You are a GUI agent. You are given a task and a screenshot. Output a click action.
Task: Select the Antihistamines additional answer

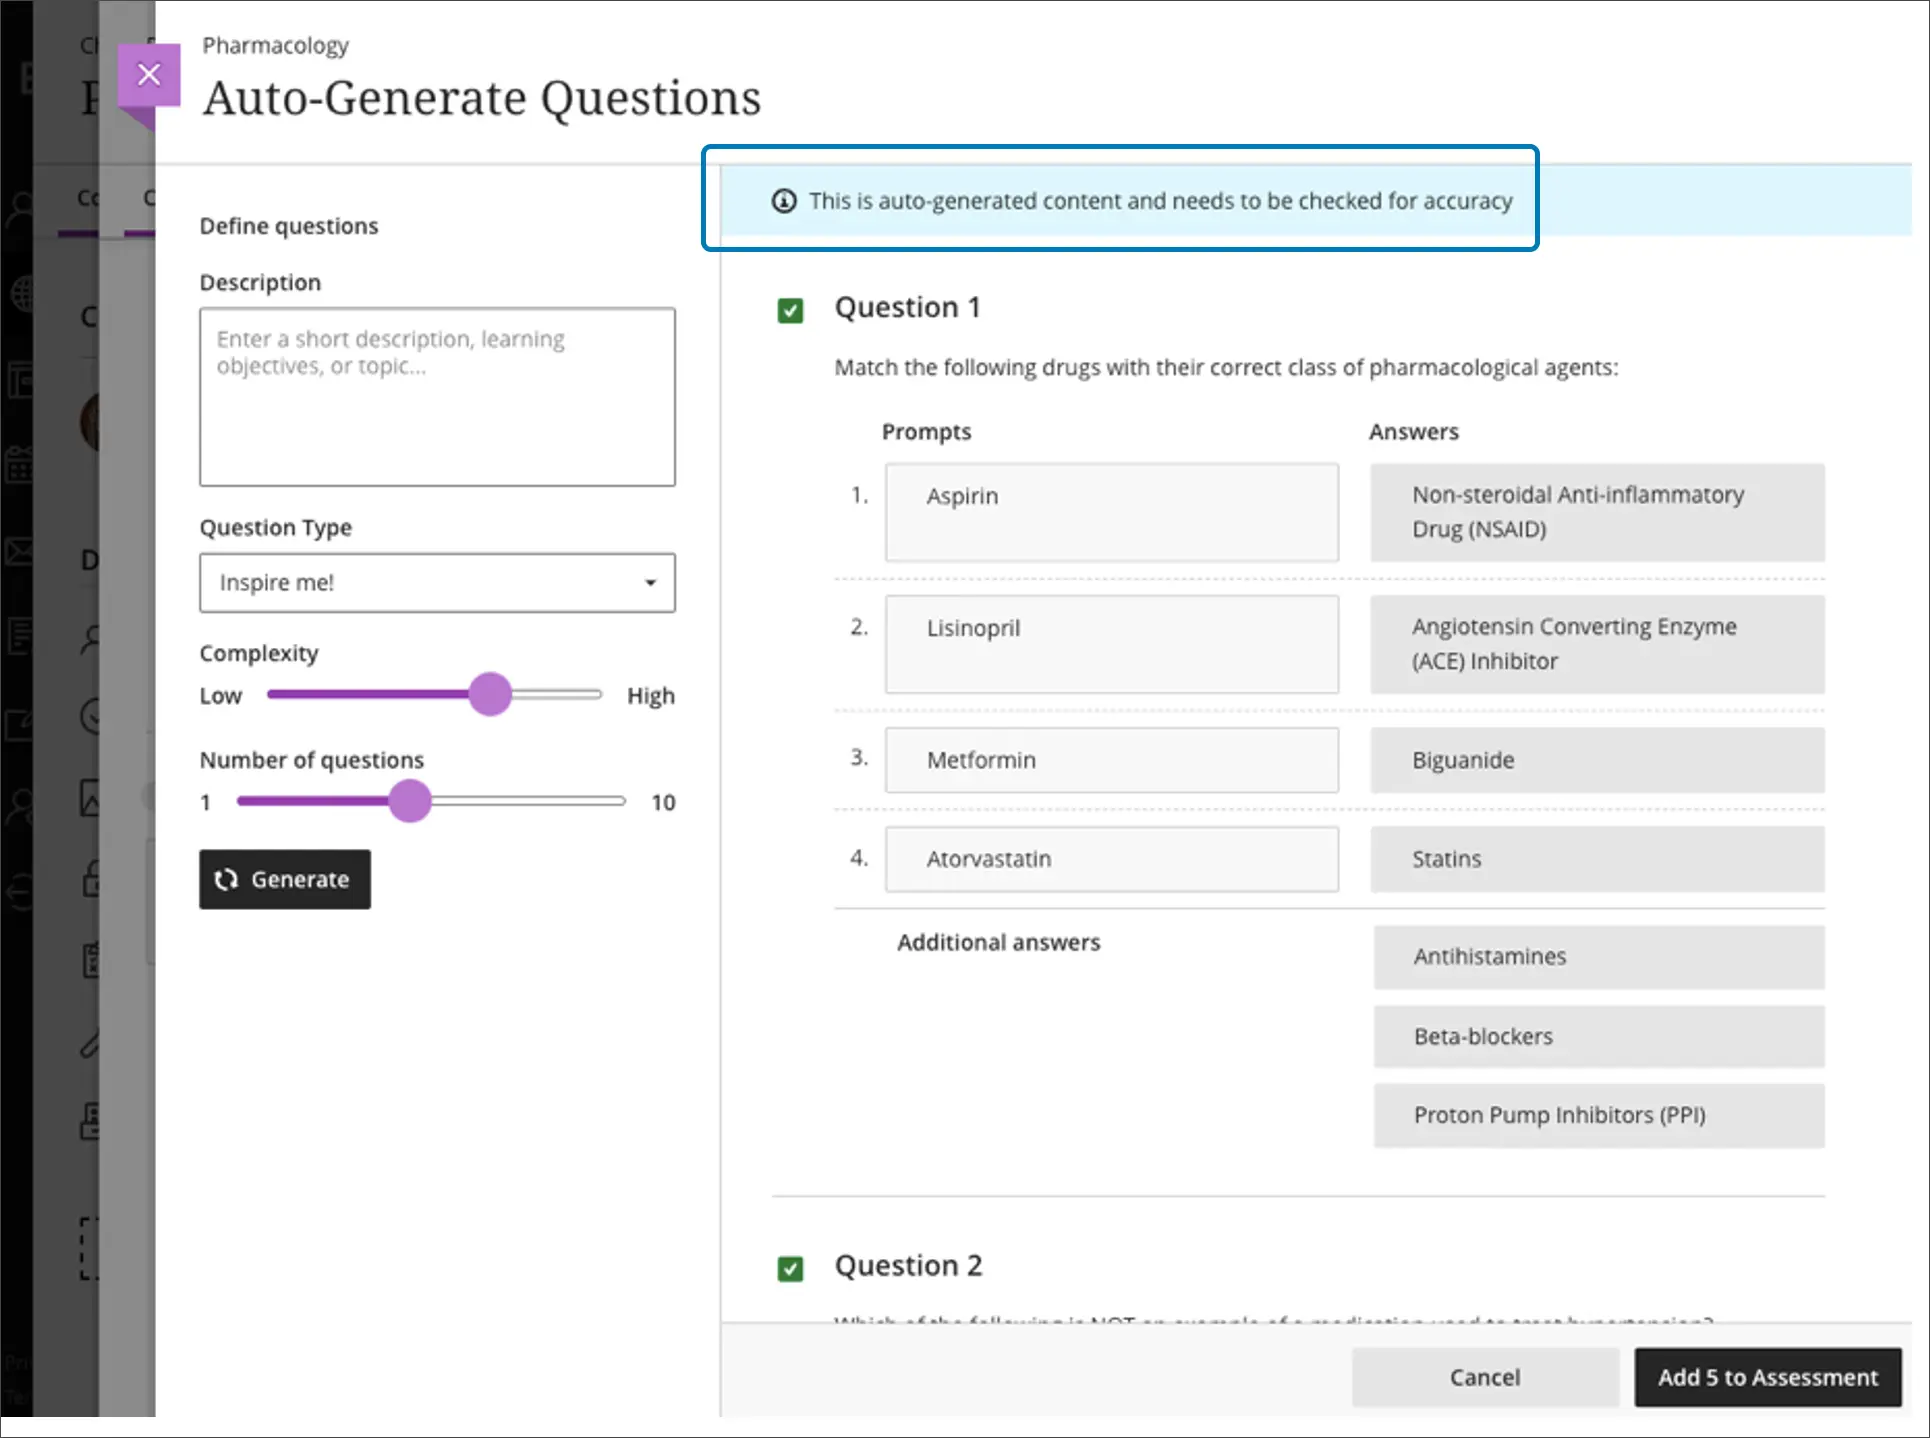click(1598, 957)
